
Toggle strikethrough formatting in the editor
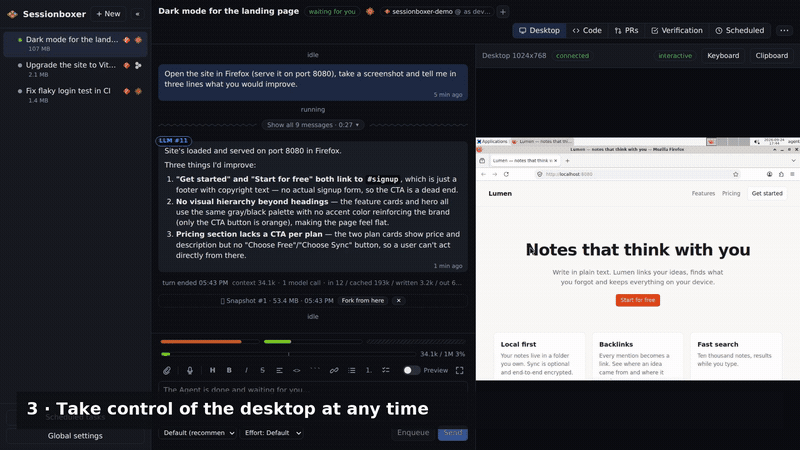tap(262, 370)
